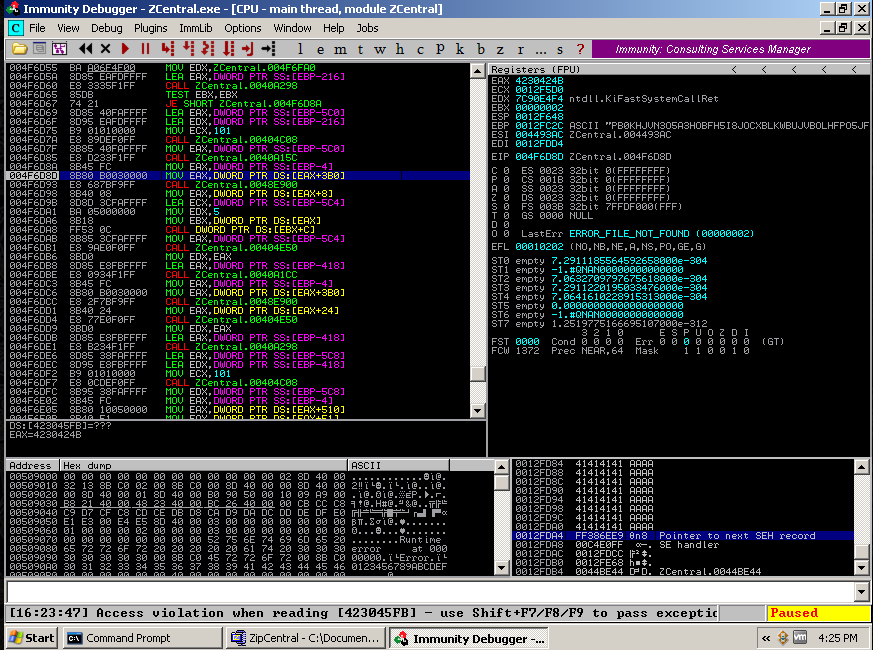Show the memory map using the 'm' button
This screenshot has height=650, width=873.
340,48
